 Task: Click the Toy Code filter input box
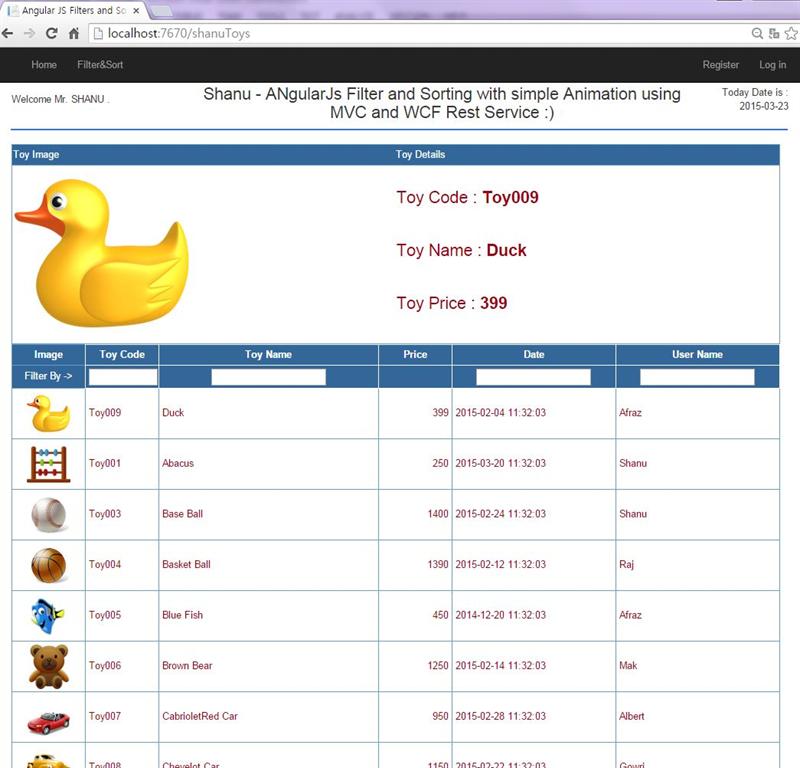(122, 376)
